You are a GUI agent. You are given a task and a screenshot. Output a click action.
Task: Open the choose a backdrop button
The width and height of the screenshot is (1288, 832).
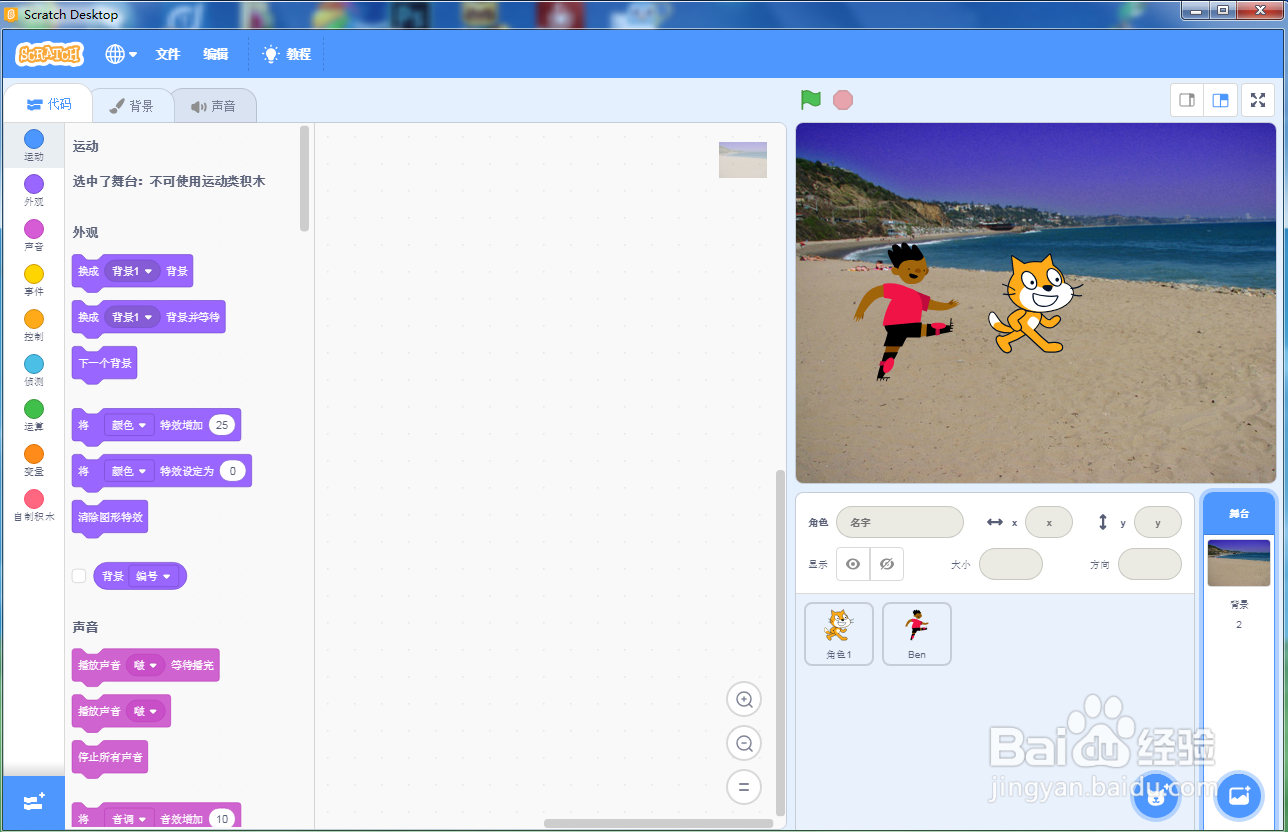pyautogui.click(x=1239, y=797)
